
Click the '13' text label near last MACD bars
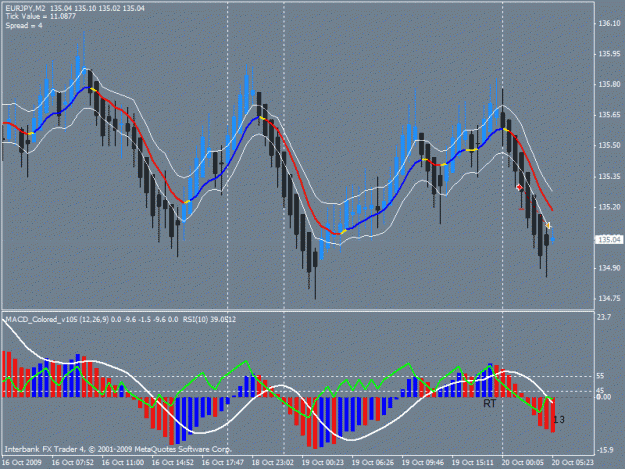pos(559,420)
